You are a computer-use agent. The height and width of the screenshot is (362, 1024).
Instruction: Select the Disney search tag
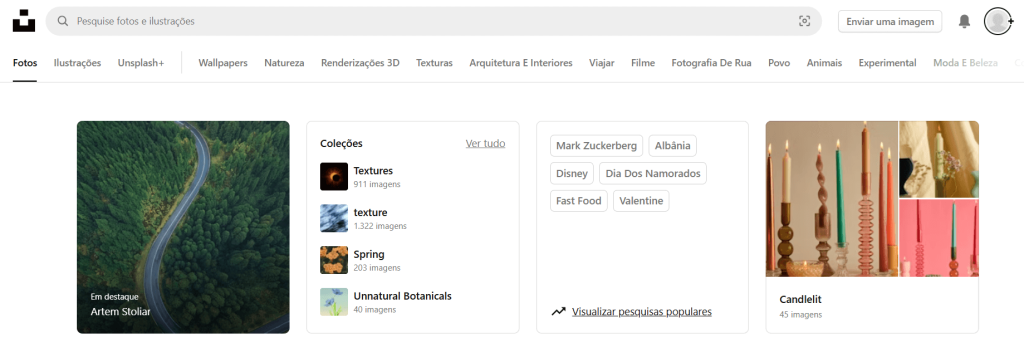pyautogui.click(x=572, y=173)
